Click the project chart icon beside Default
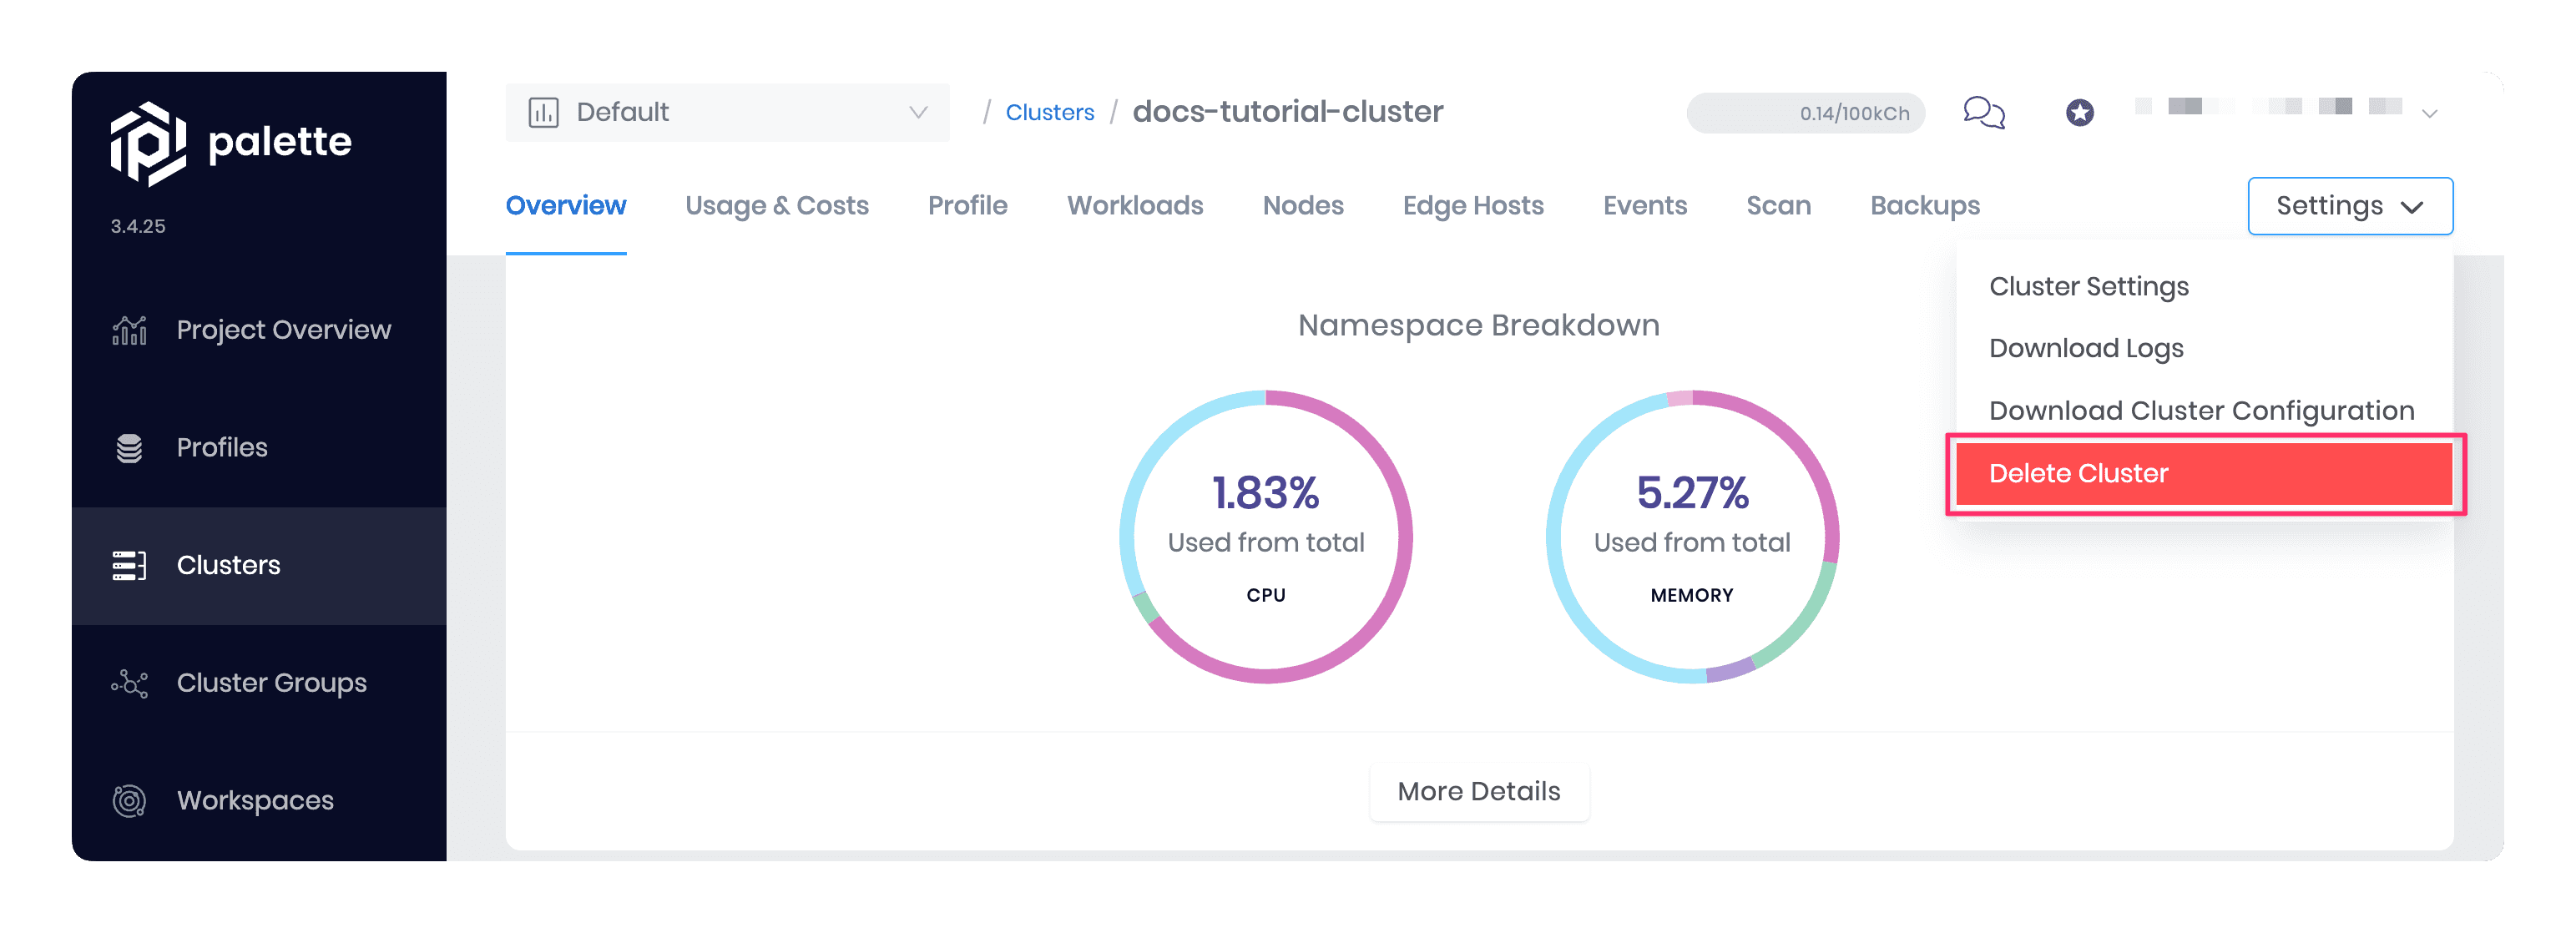 [543, 112]
